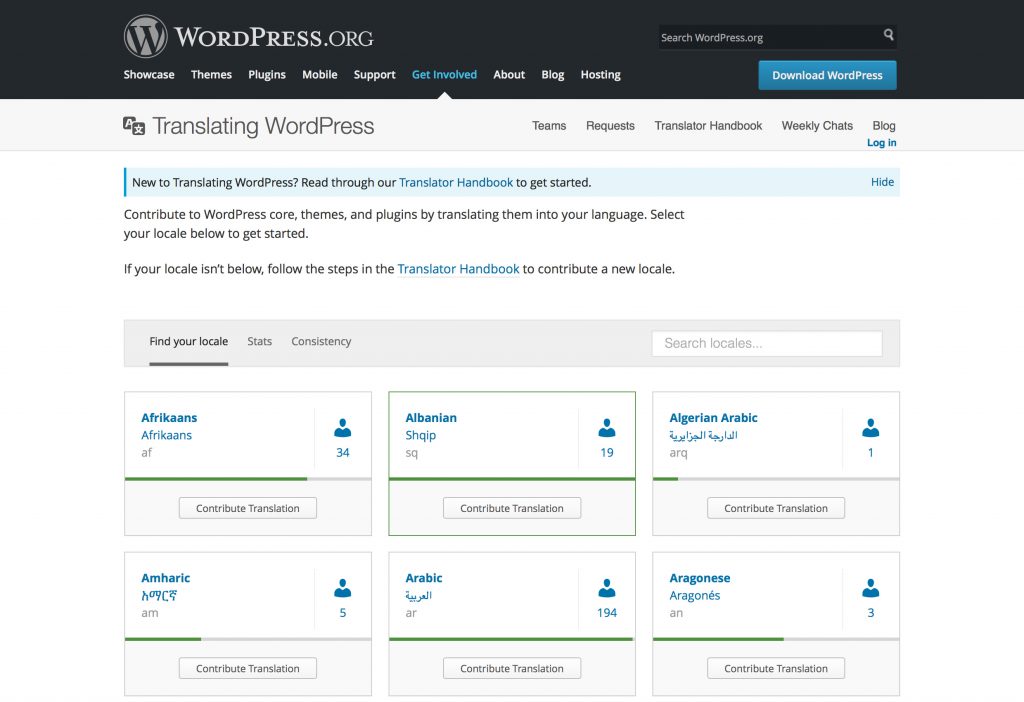Select the Find your locale tab
This screenshot has height=702, width=1024.
coord(189,341)
